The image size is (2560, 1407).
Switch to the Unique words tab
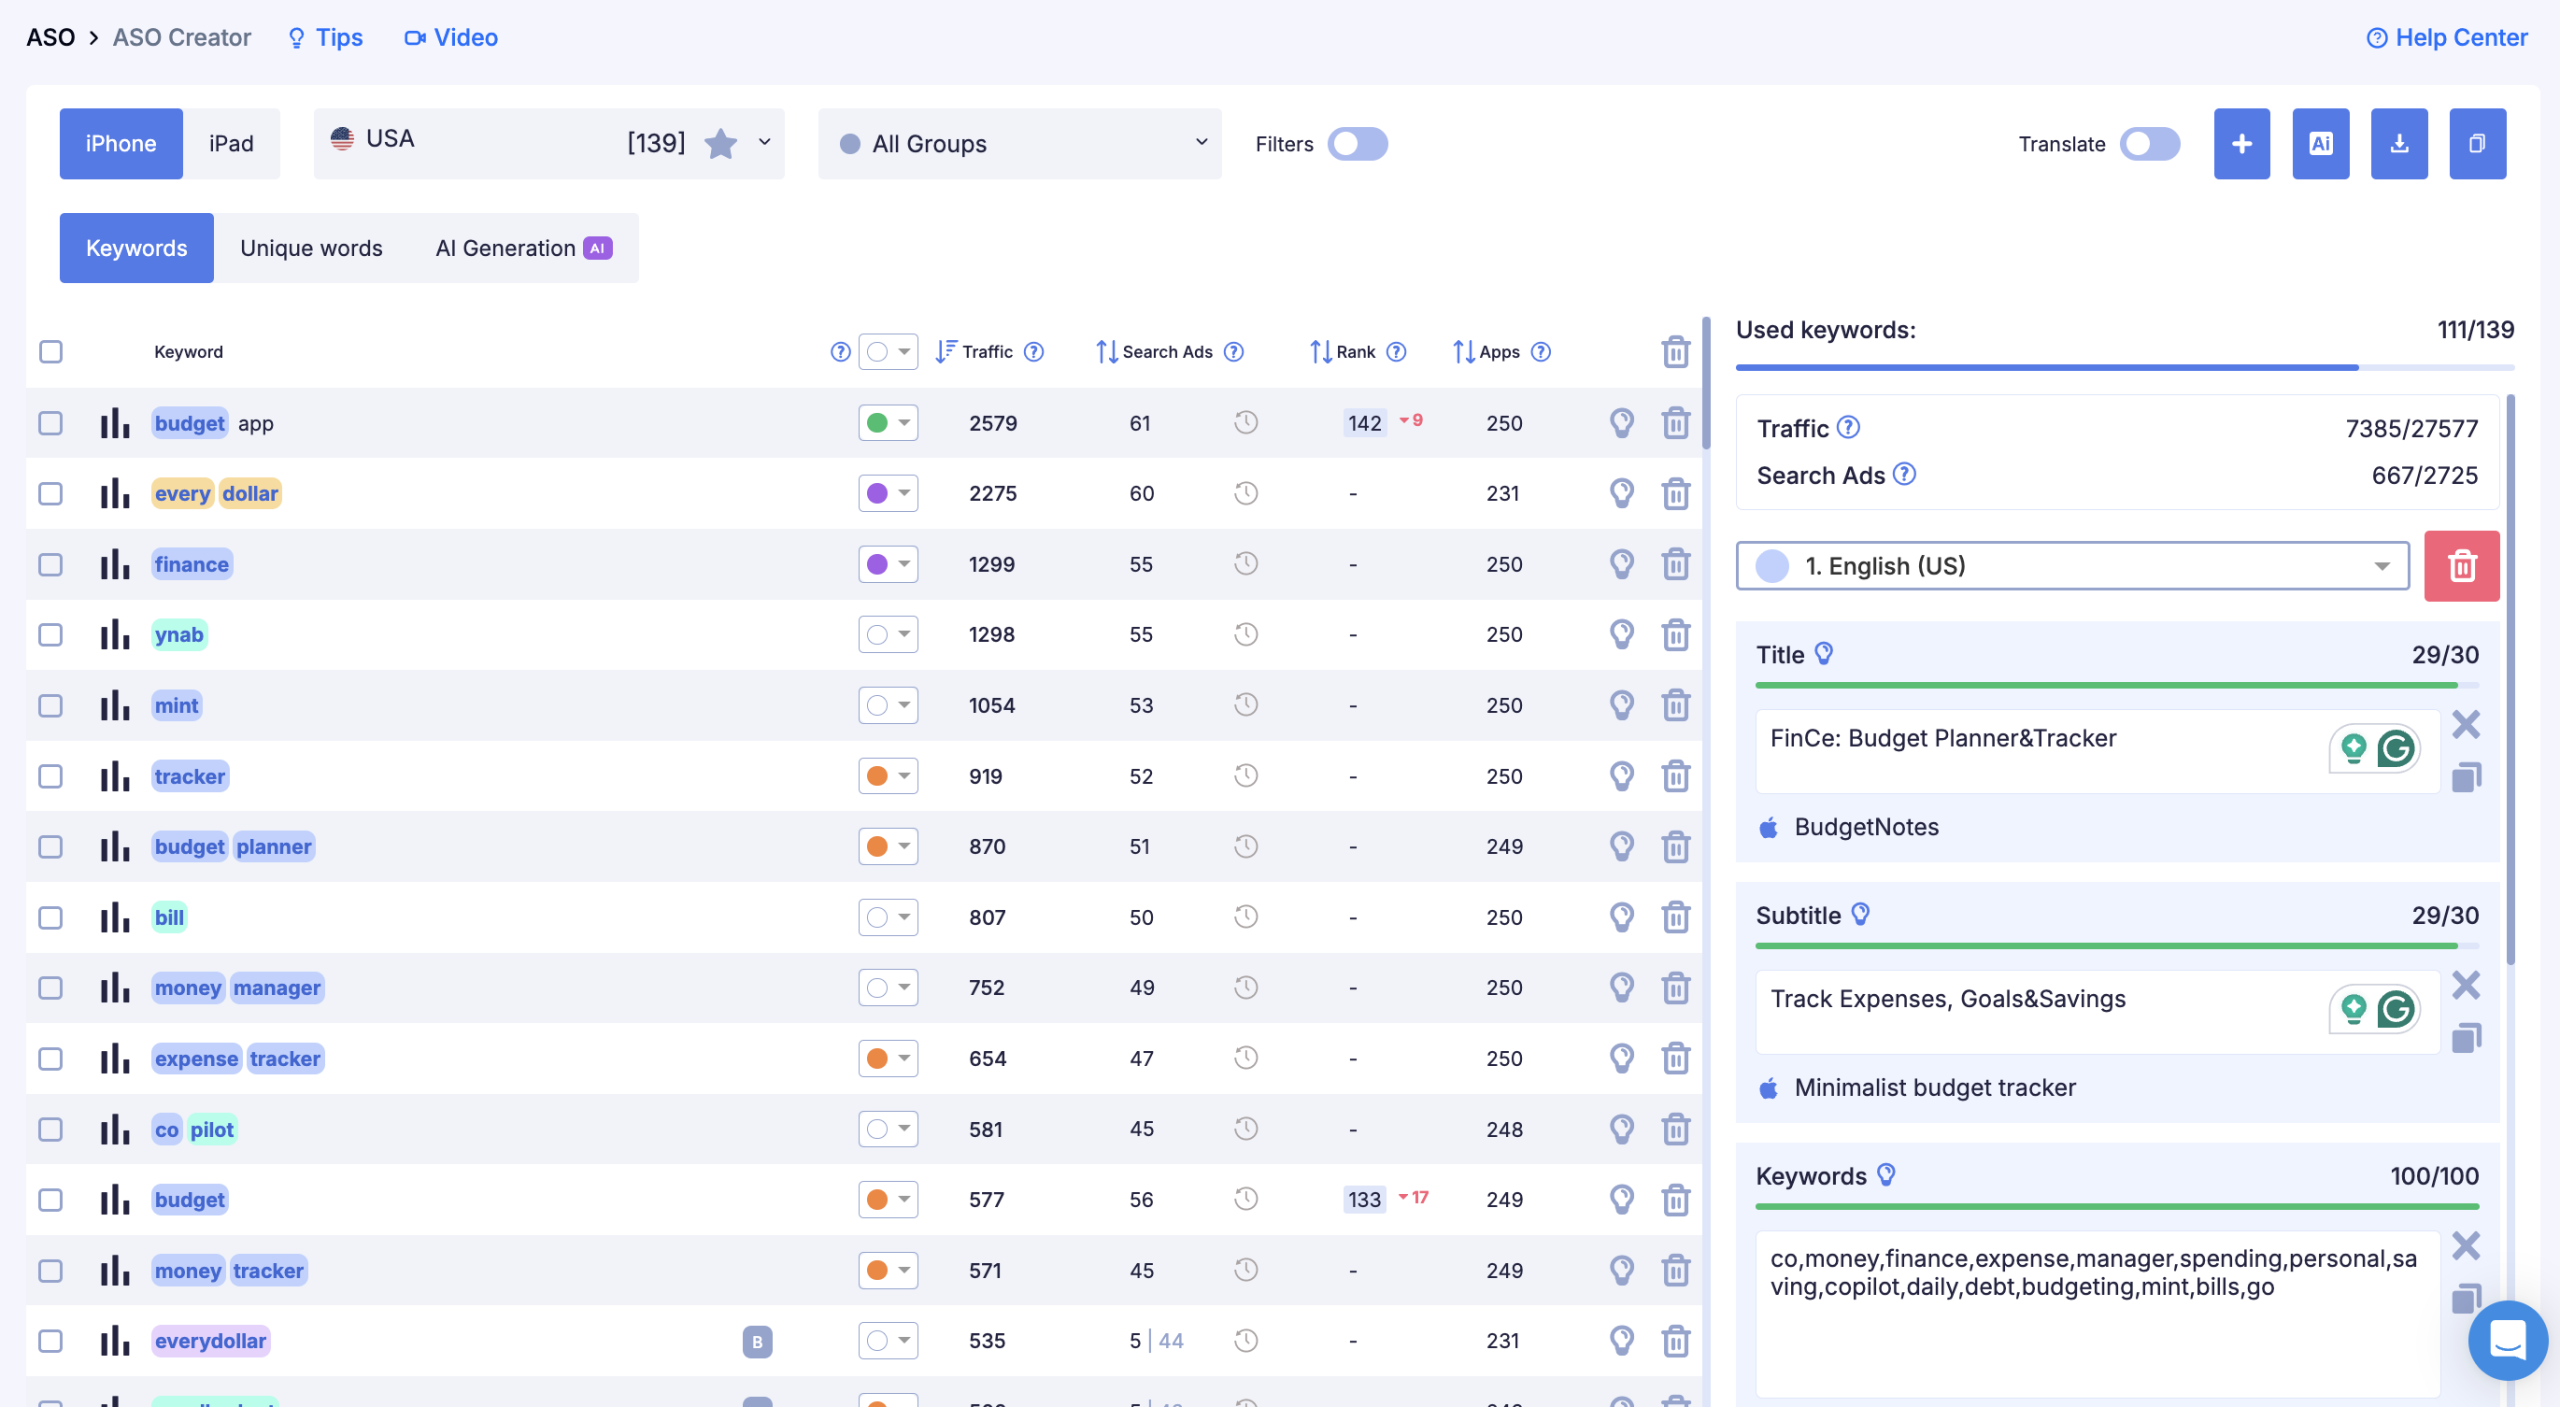(311, 248)
